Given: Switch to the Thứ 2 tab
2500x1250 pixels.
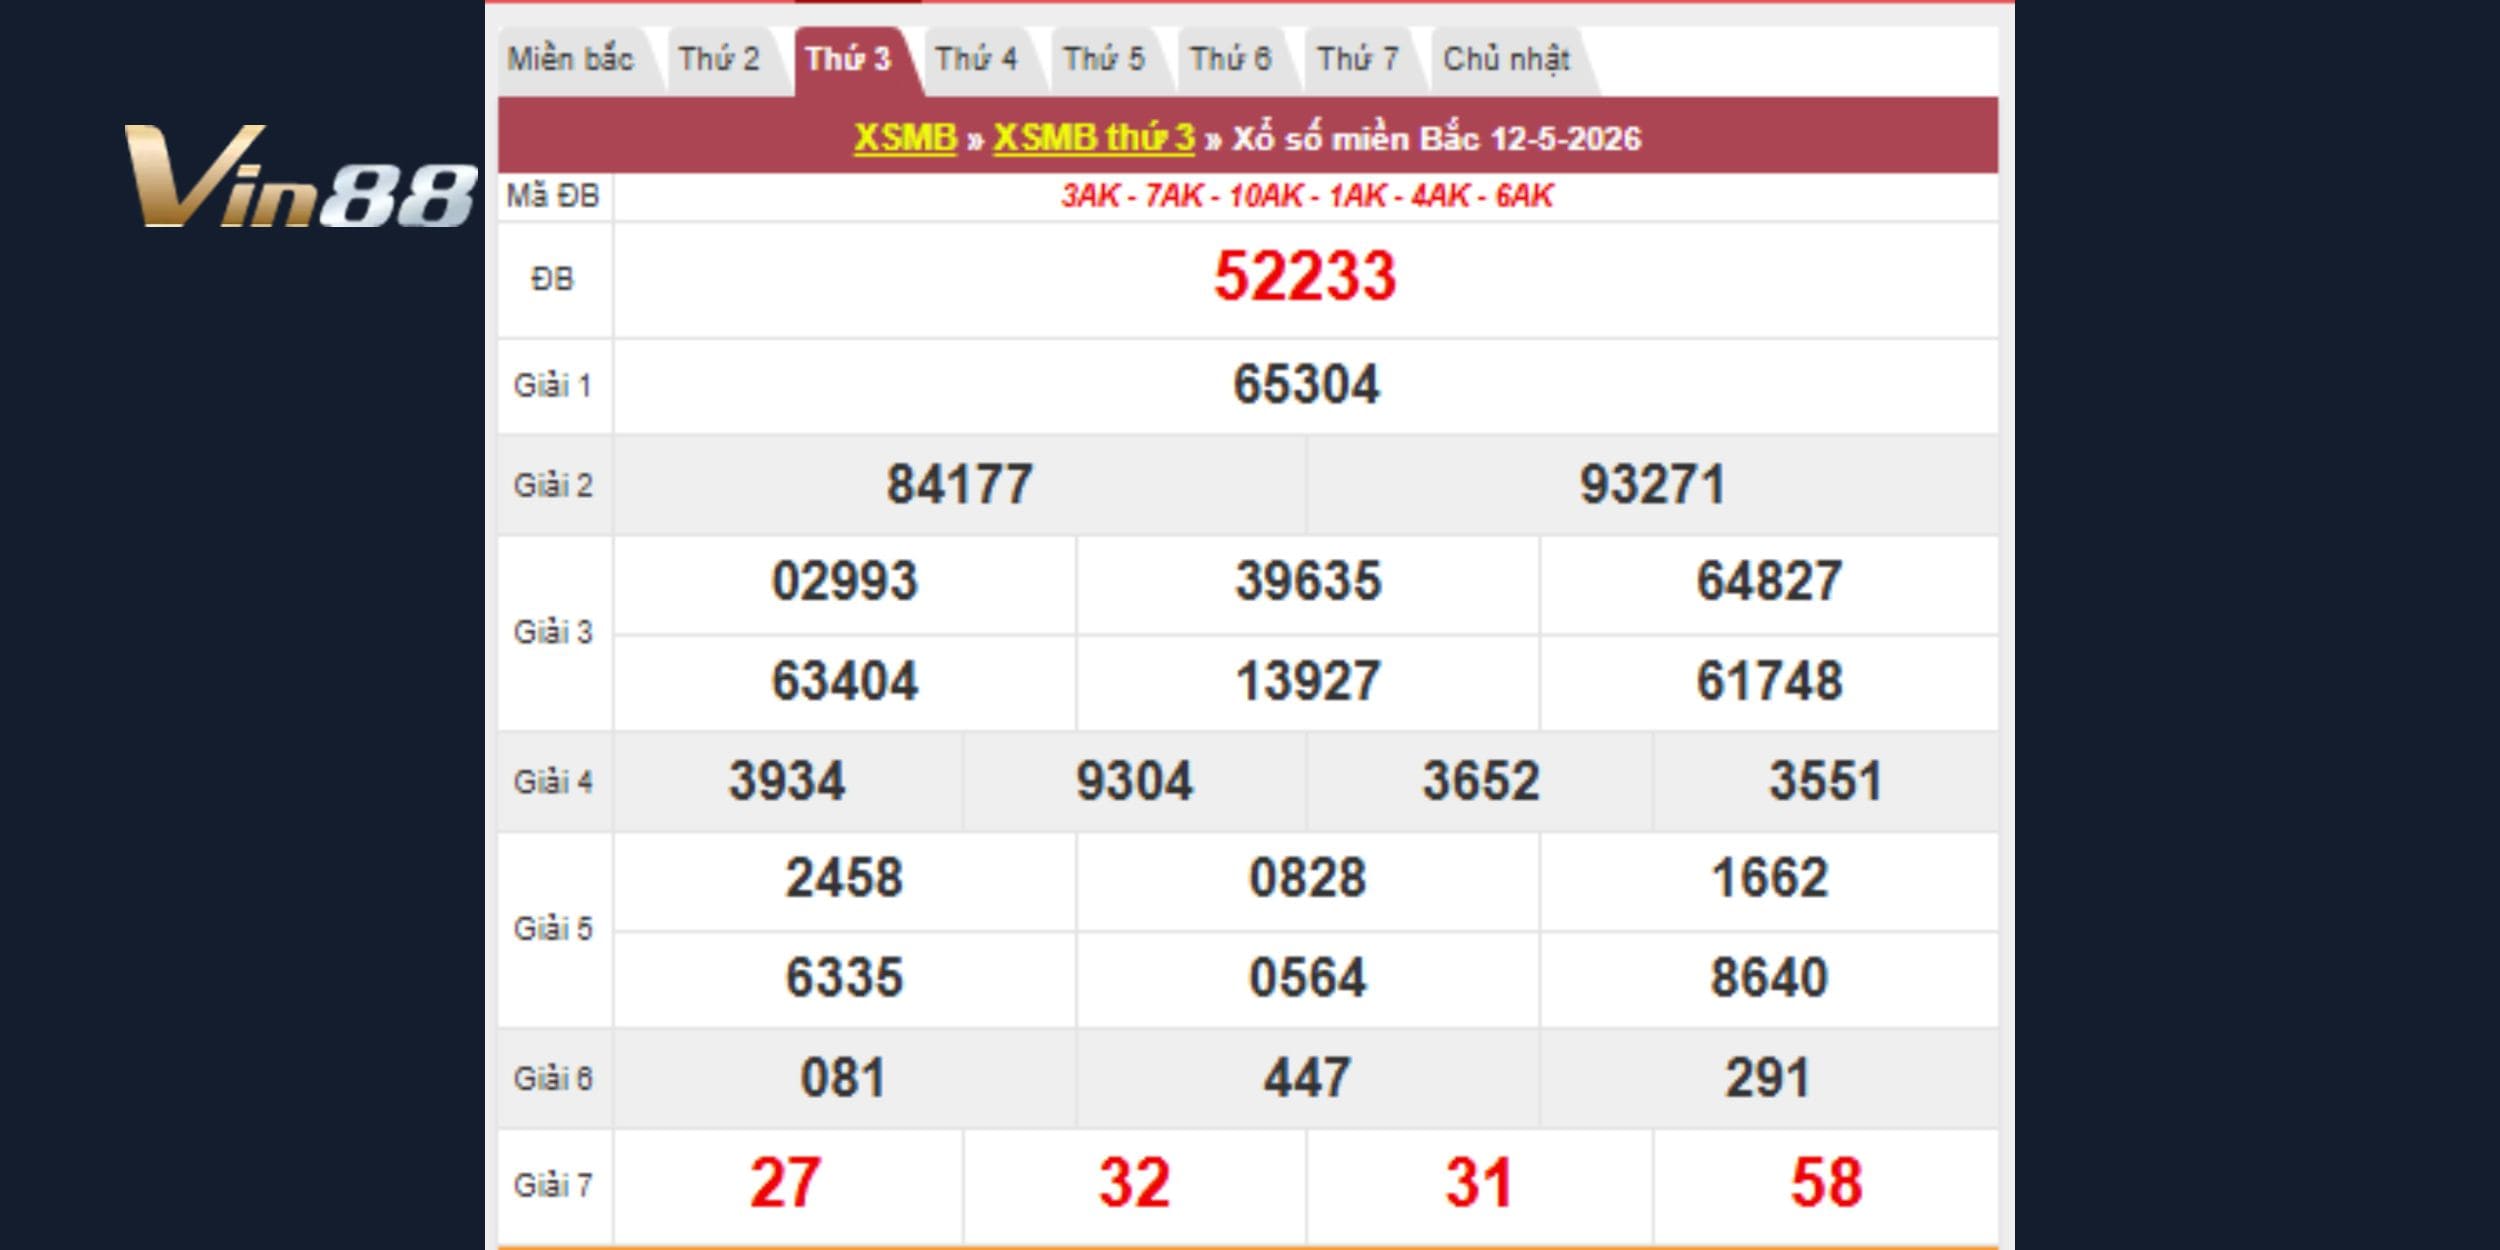Looking at the screenshot, I should [719, 60].
